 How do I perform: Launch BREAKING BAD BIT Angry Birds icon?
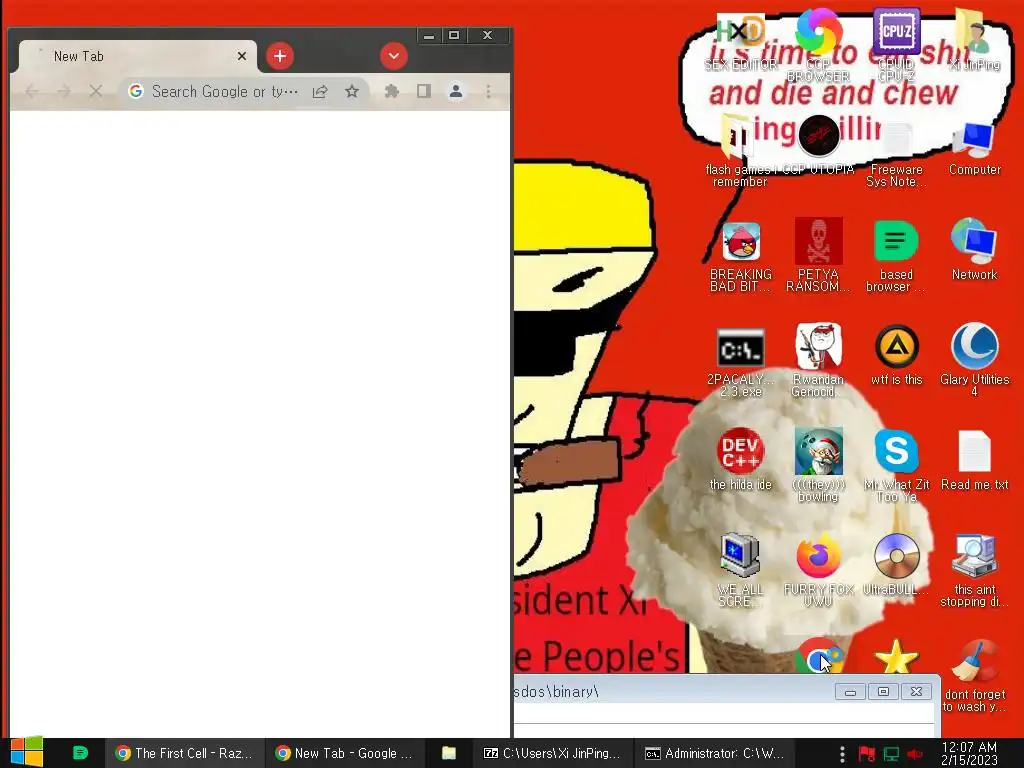[741, 256]
